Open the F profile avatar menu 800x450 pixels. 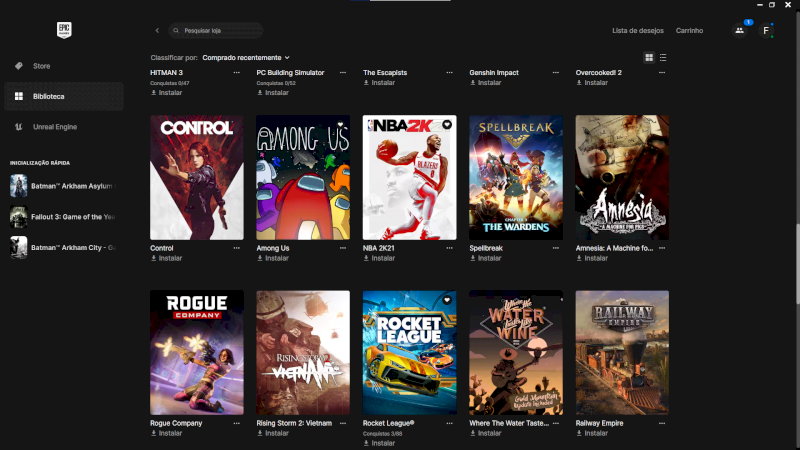(x=766, y=31)
